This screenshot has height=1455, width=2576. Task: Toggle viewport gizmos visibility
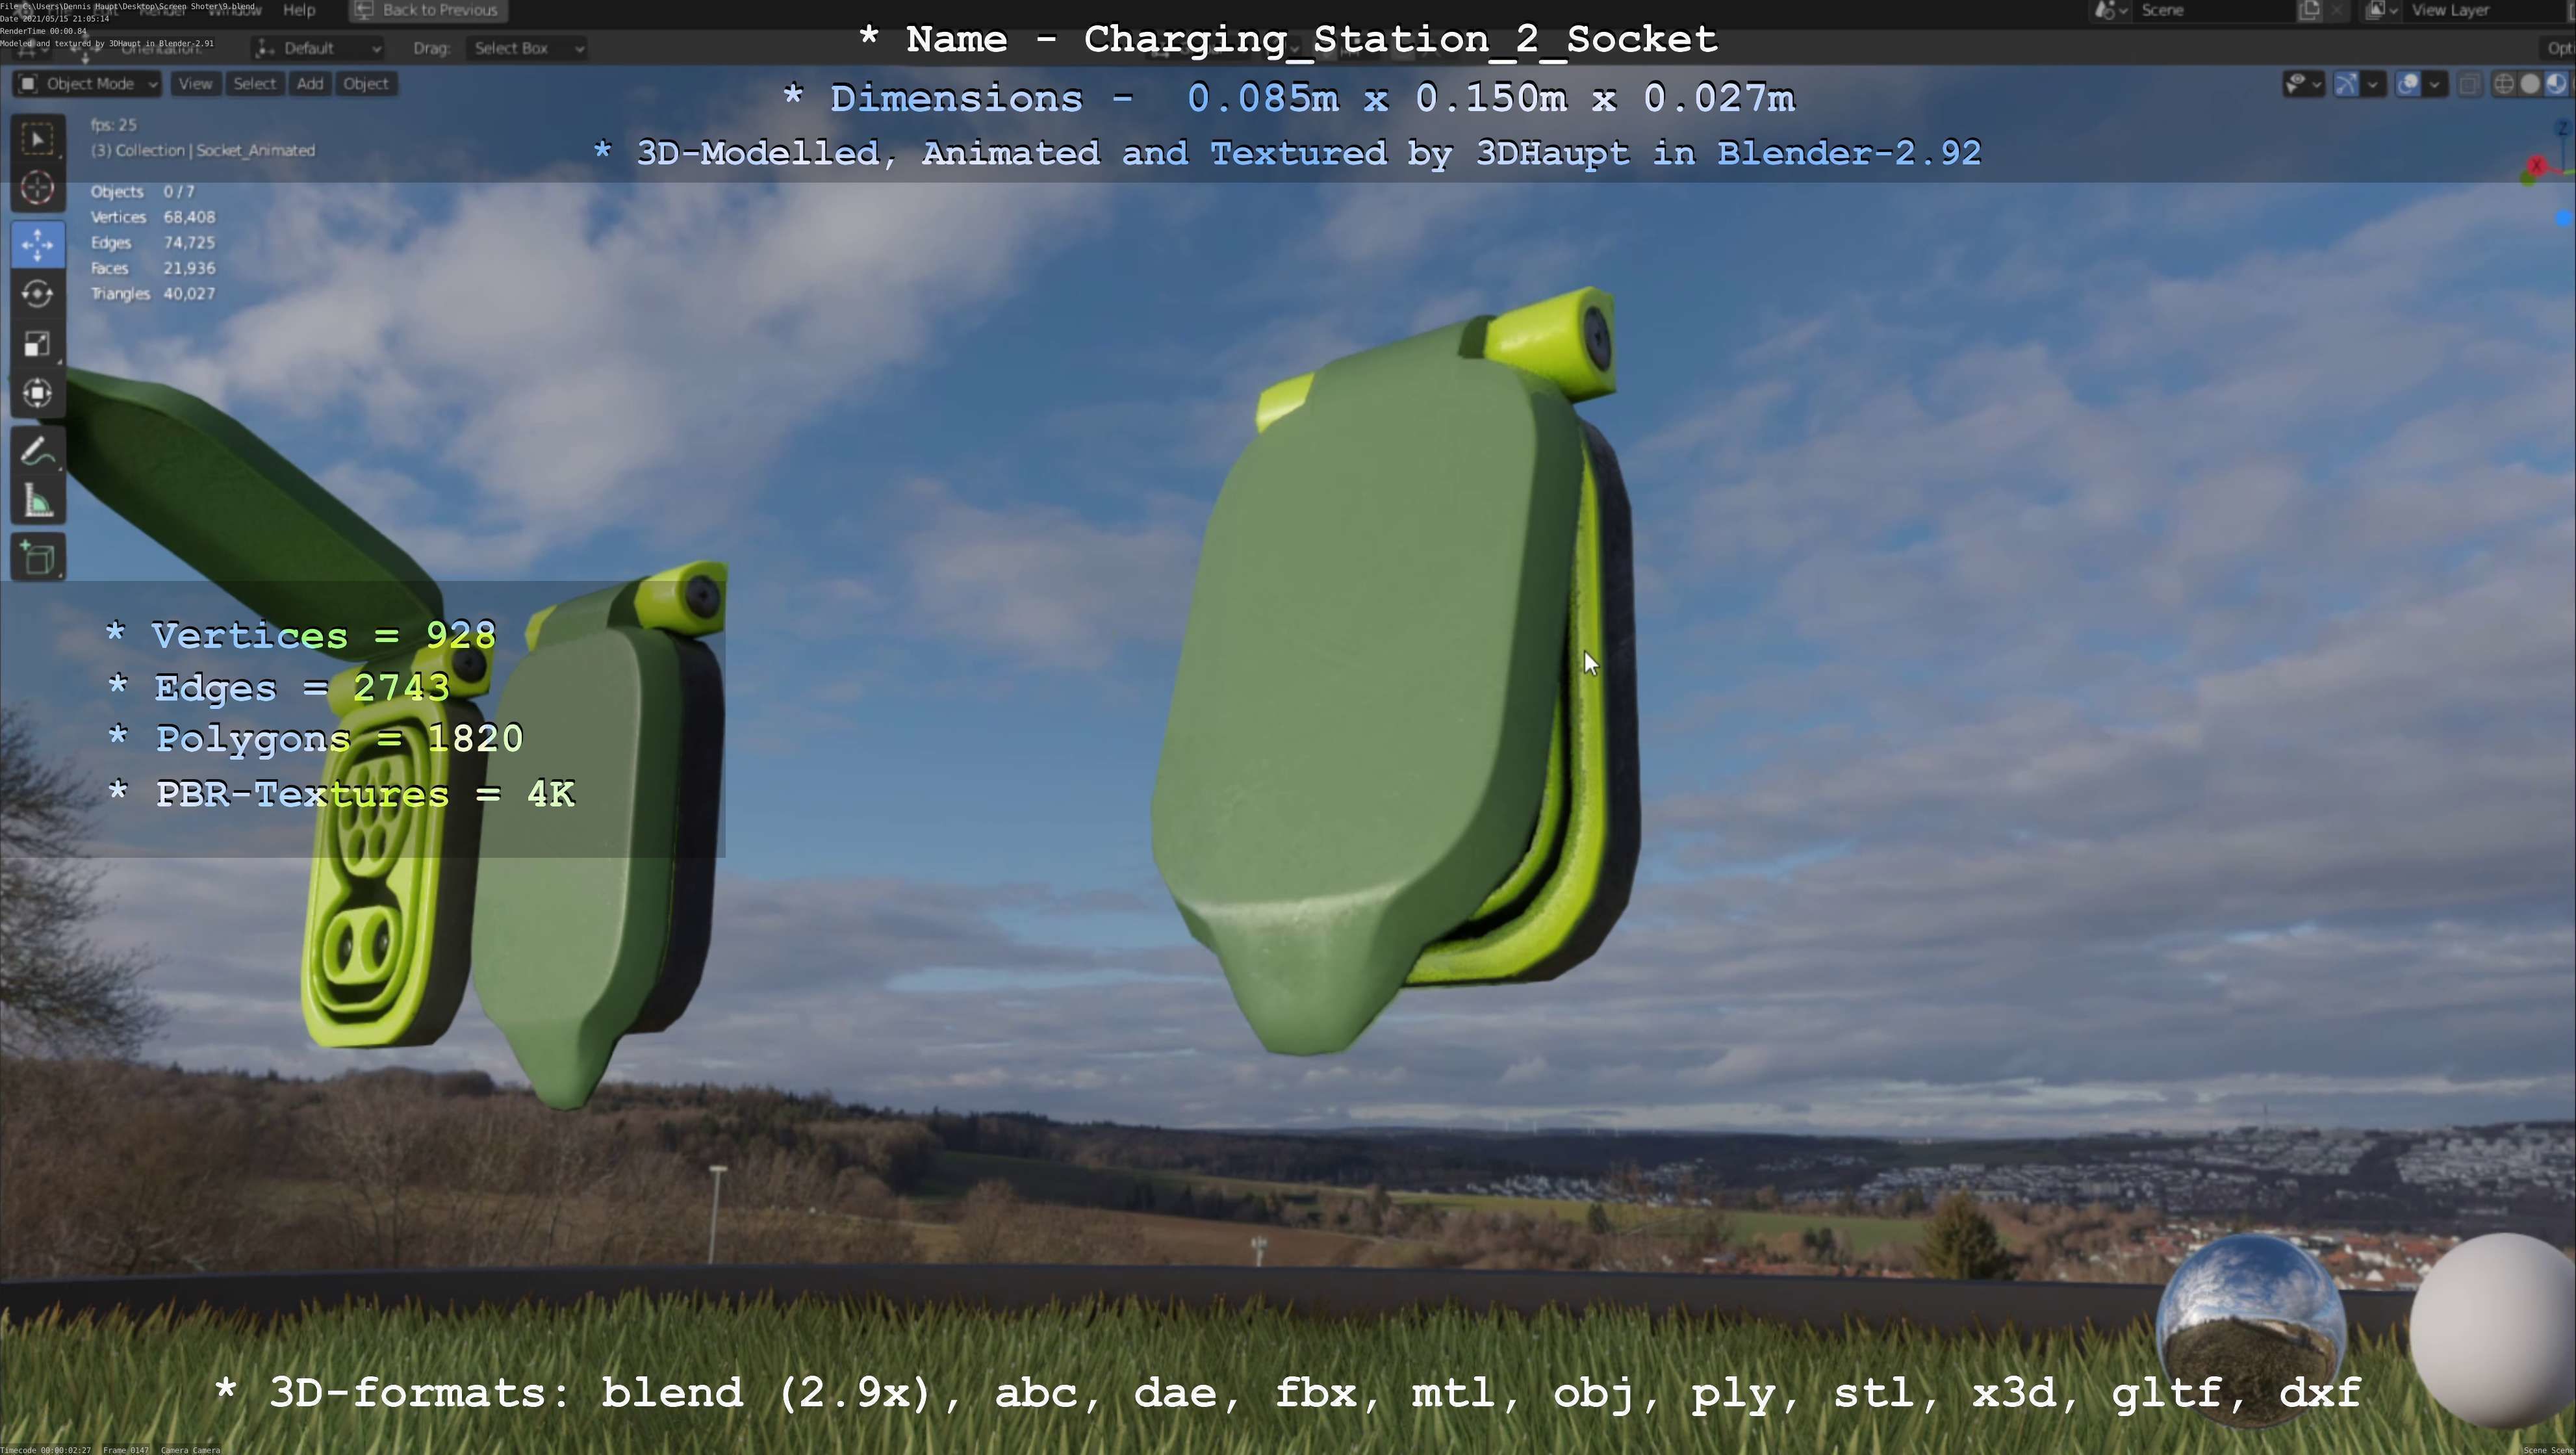2346,84
